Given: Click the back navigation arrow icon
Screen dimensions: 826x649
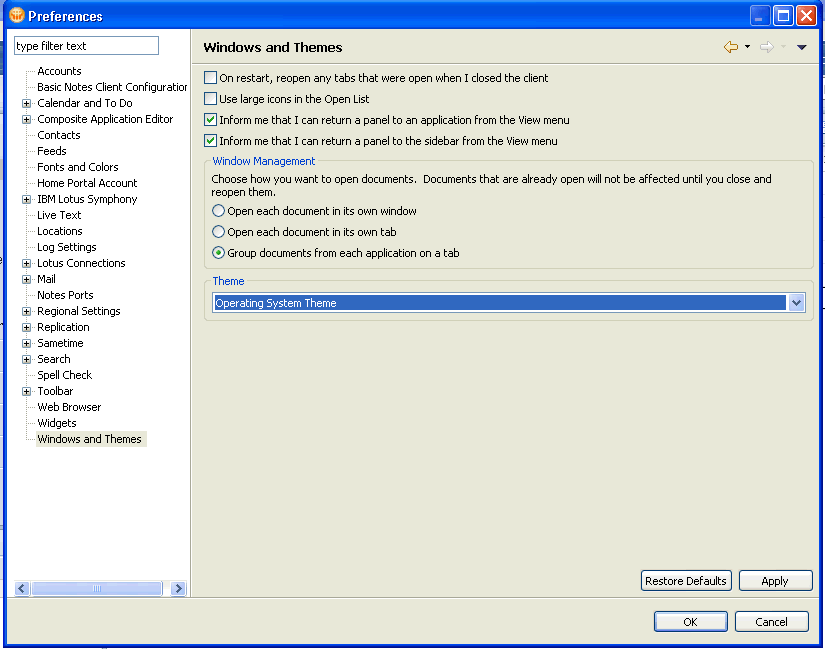Looking at the screenshot, I should coord(731,47).
